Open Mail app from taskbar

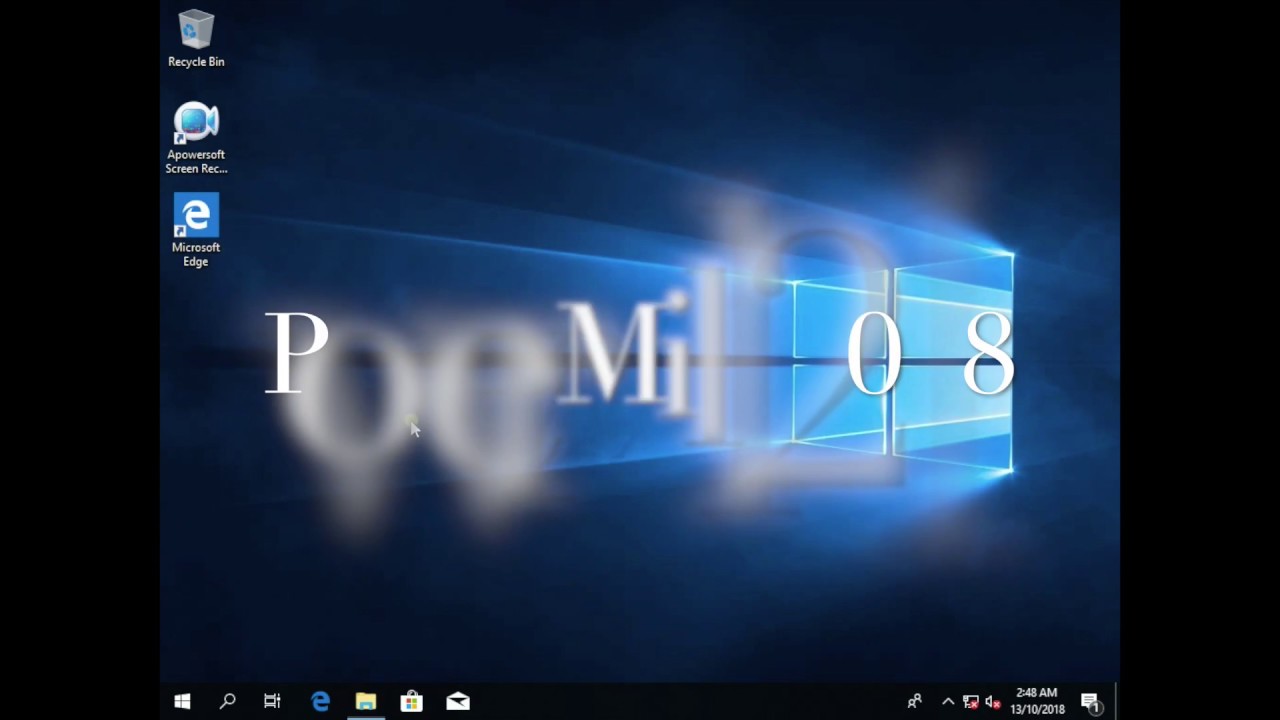(x=458, y=701)
